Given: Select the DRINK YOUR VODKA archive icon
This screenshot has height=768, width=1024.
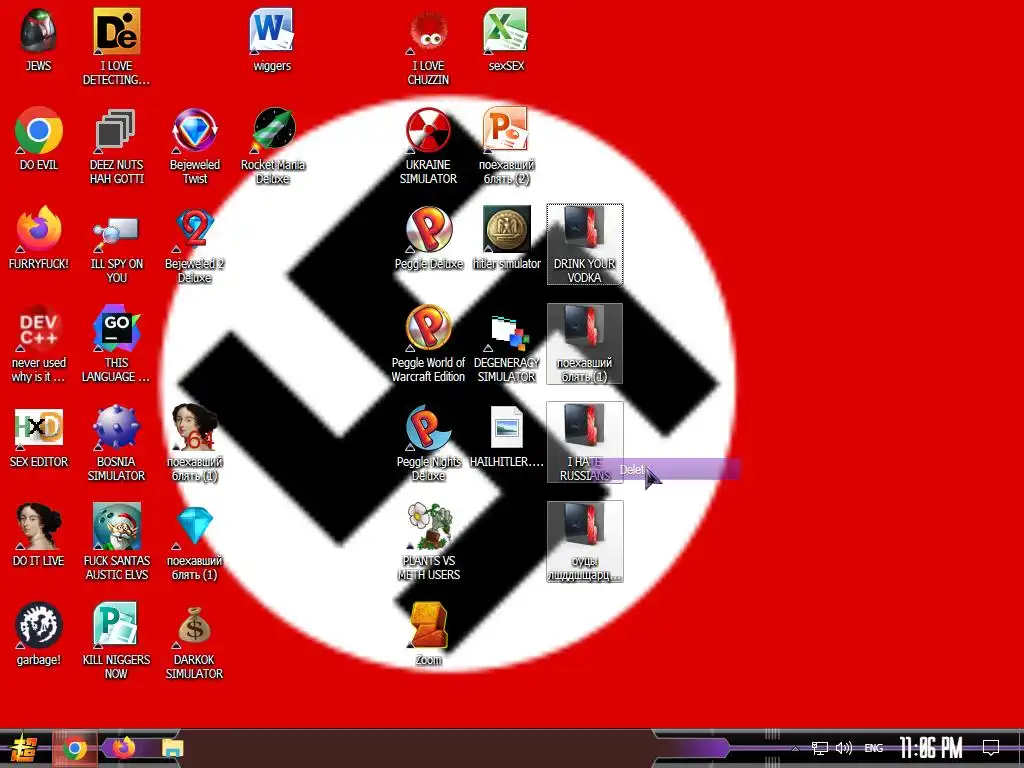Looking at the screenshot, I should (x=584, y=244).
